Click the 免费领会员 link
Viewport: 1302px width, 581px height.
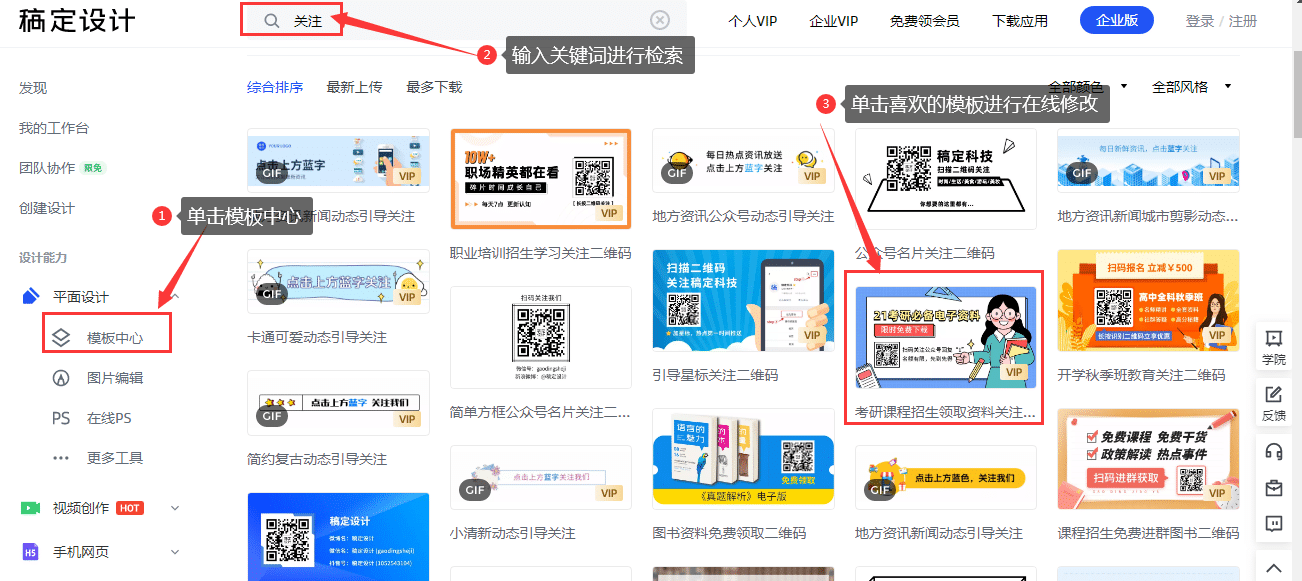924,21
